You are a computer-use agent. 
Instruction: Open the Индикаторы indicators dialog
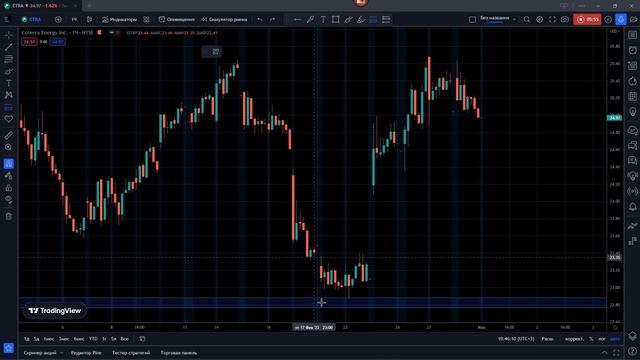click(x=119, y=19)
